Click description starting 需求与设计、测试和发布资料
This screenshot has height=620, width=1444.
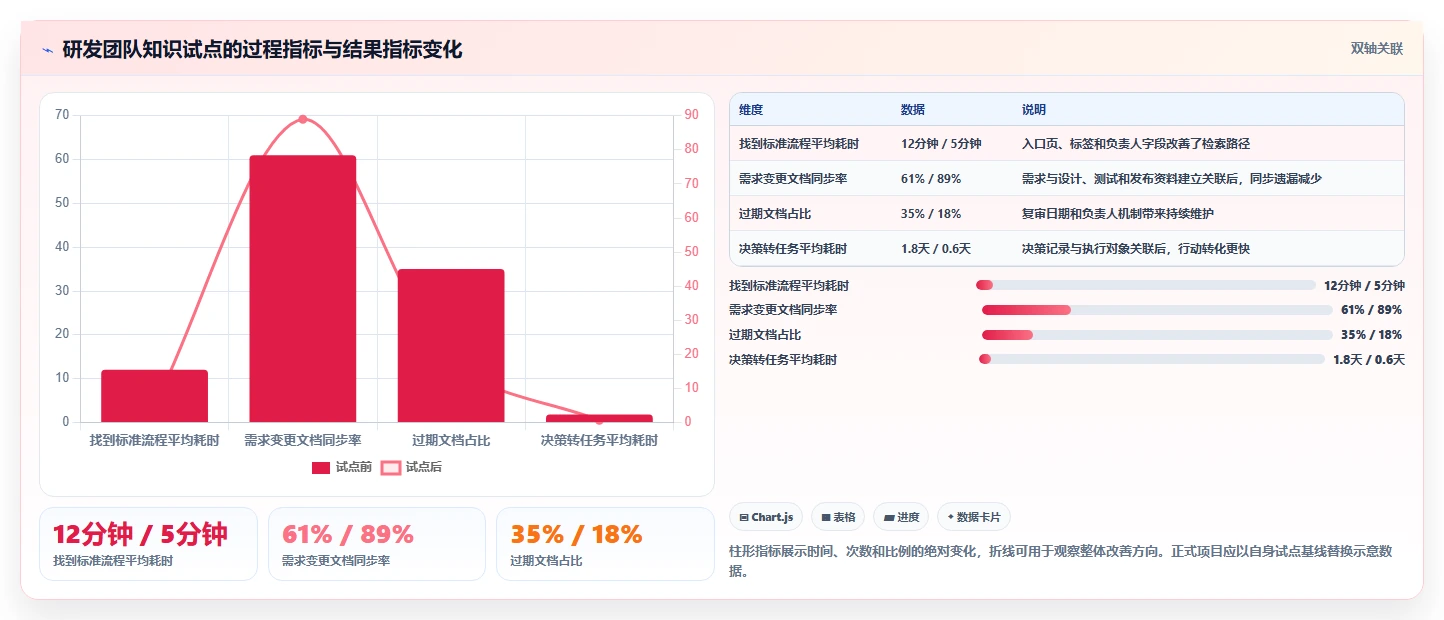[x=1172, y=179]
